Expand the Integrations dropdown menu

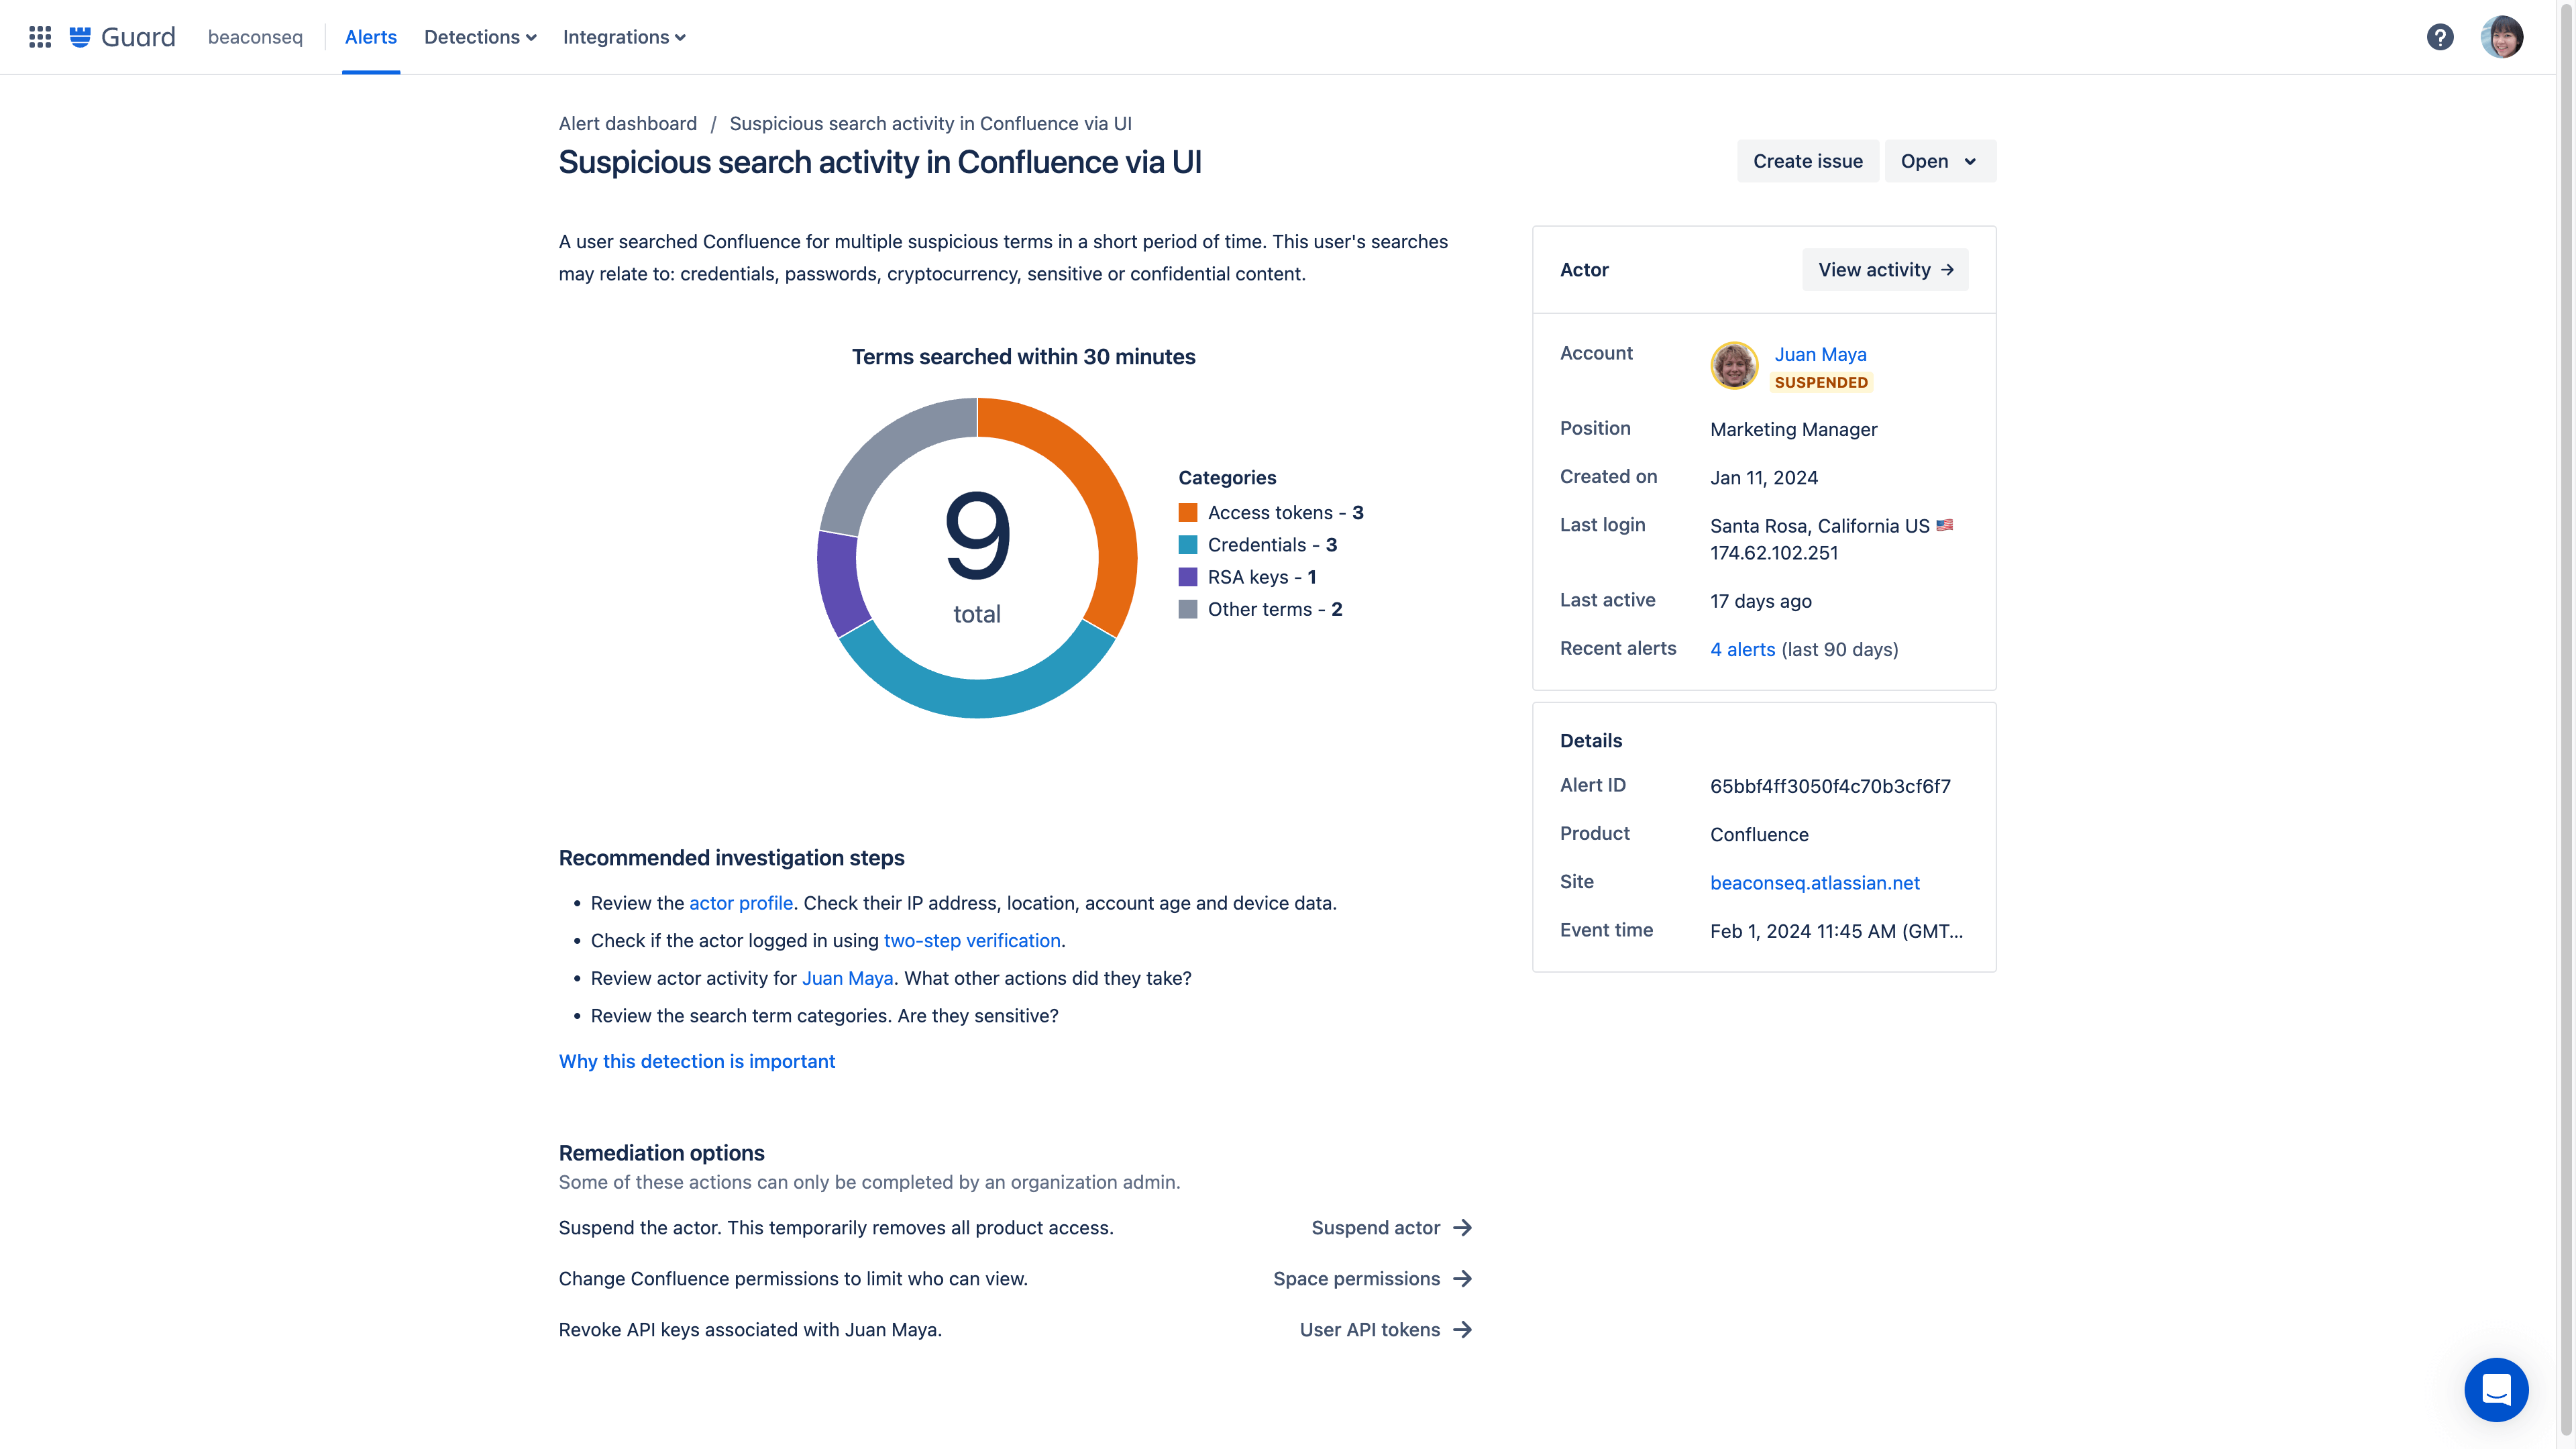(x=623, y=36)
